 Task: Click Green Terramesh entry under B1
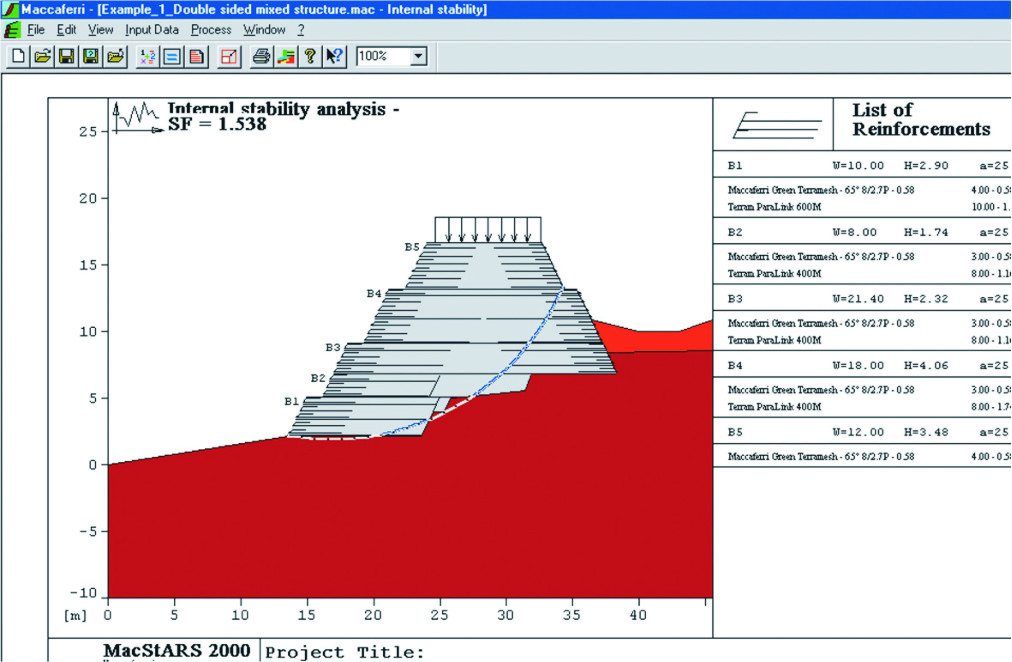pos(821,190)
